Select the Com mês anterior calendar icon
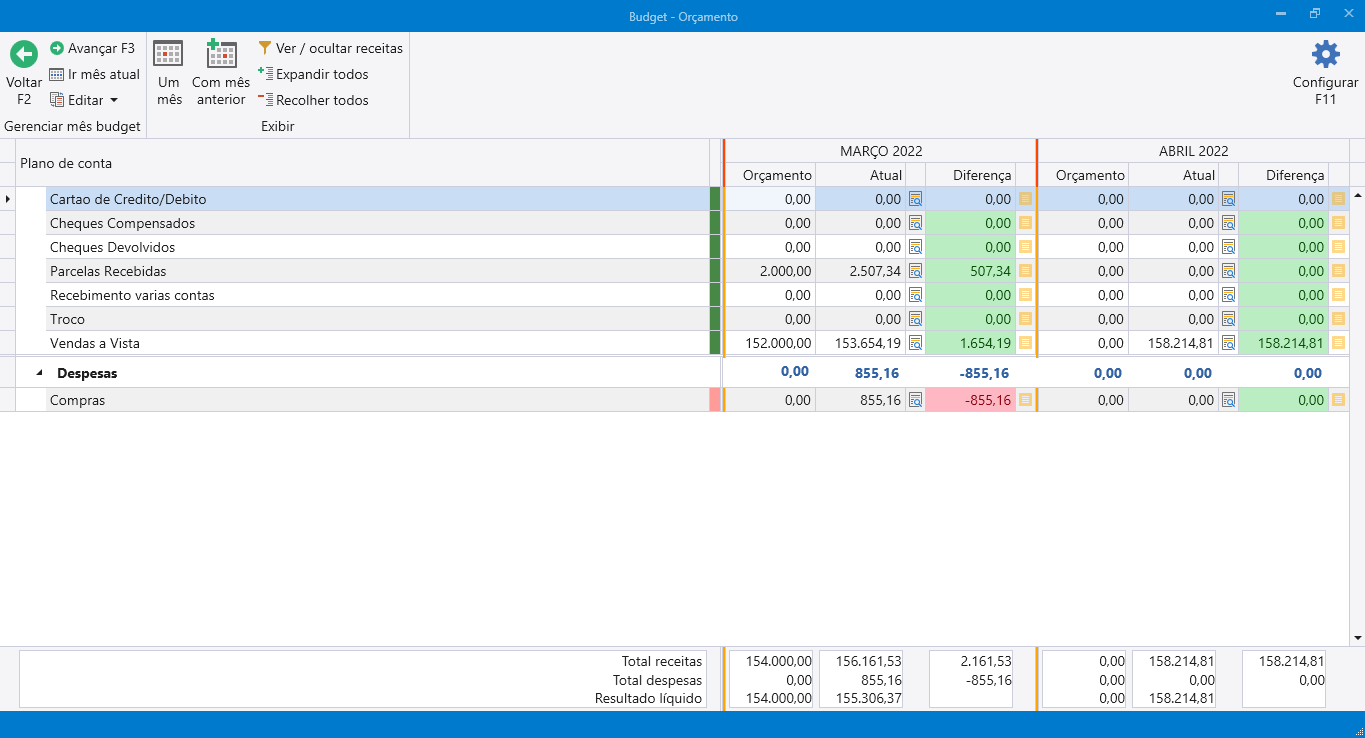This screenshot has width=1365, height=738. (x=221, y=54)
